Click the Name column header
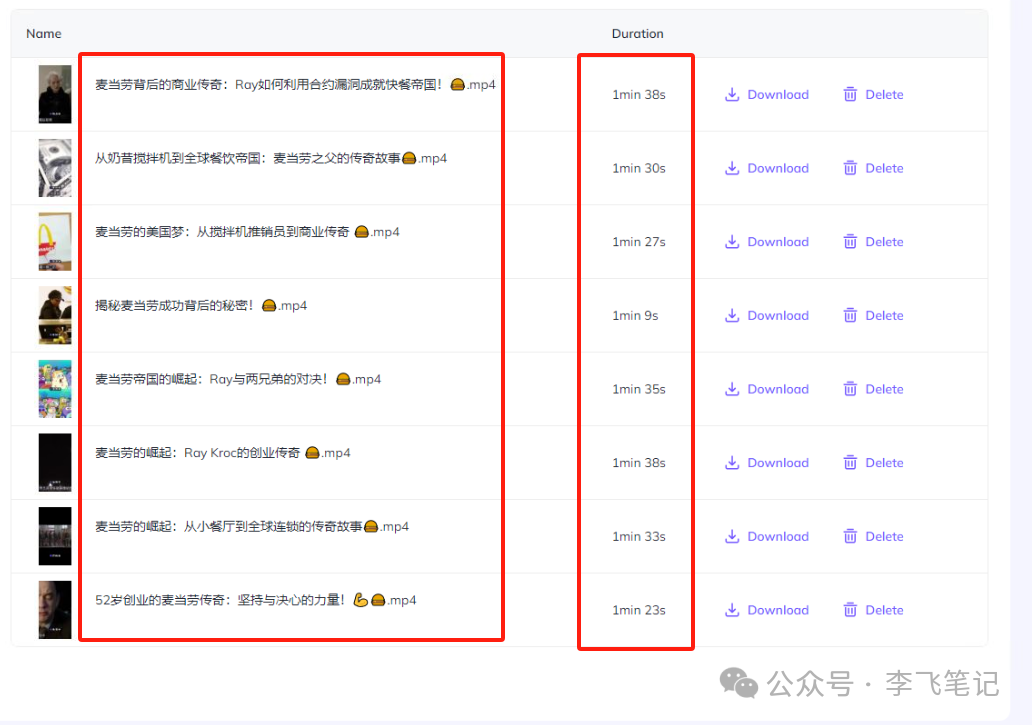 coord(44,33)
